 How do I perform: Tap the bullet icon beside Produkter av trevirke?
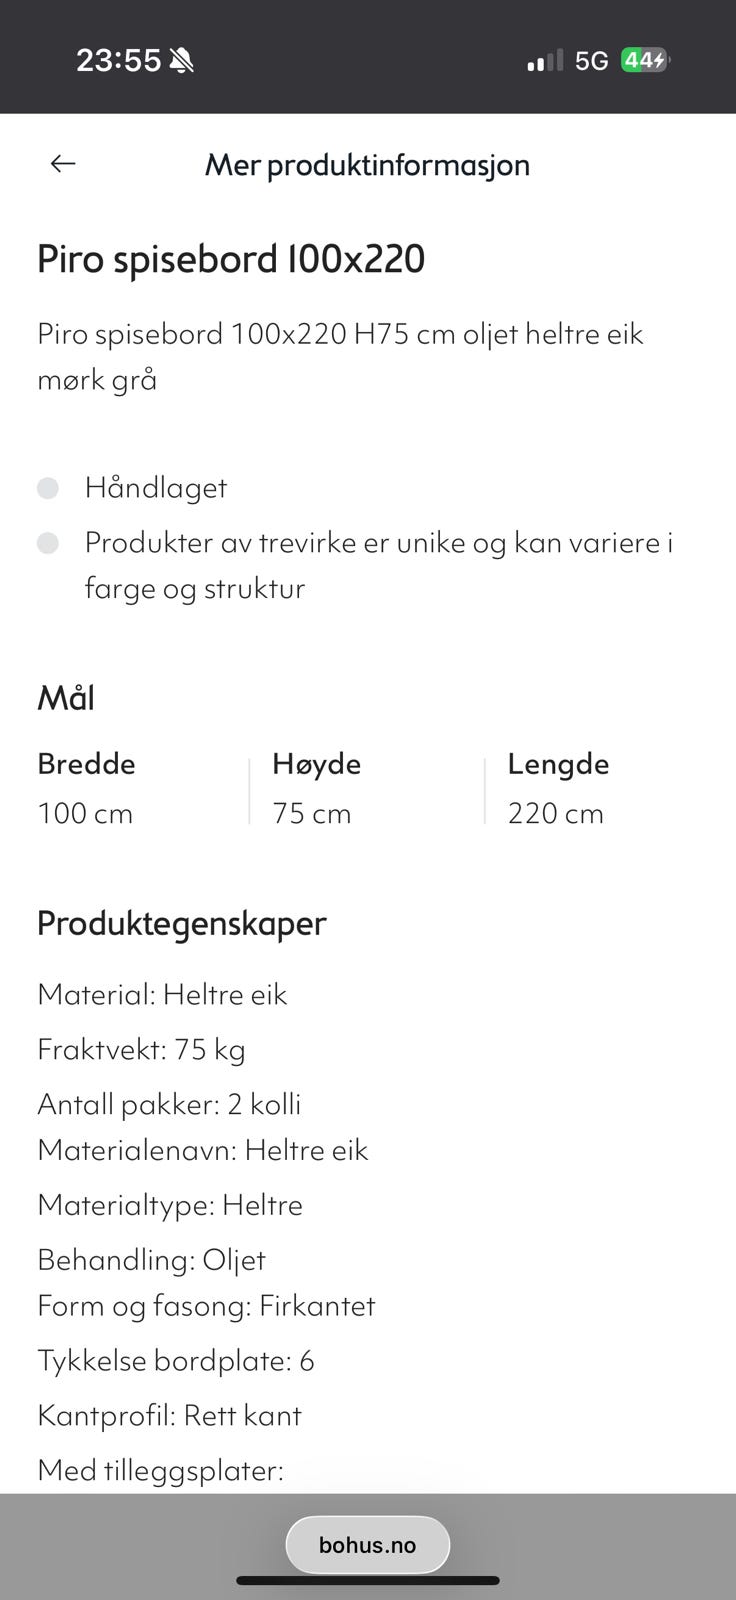tap(47, 543)
